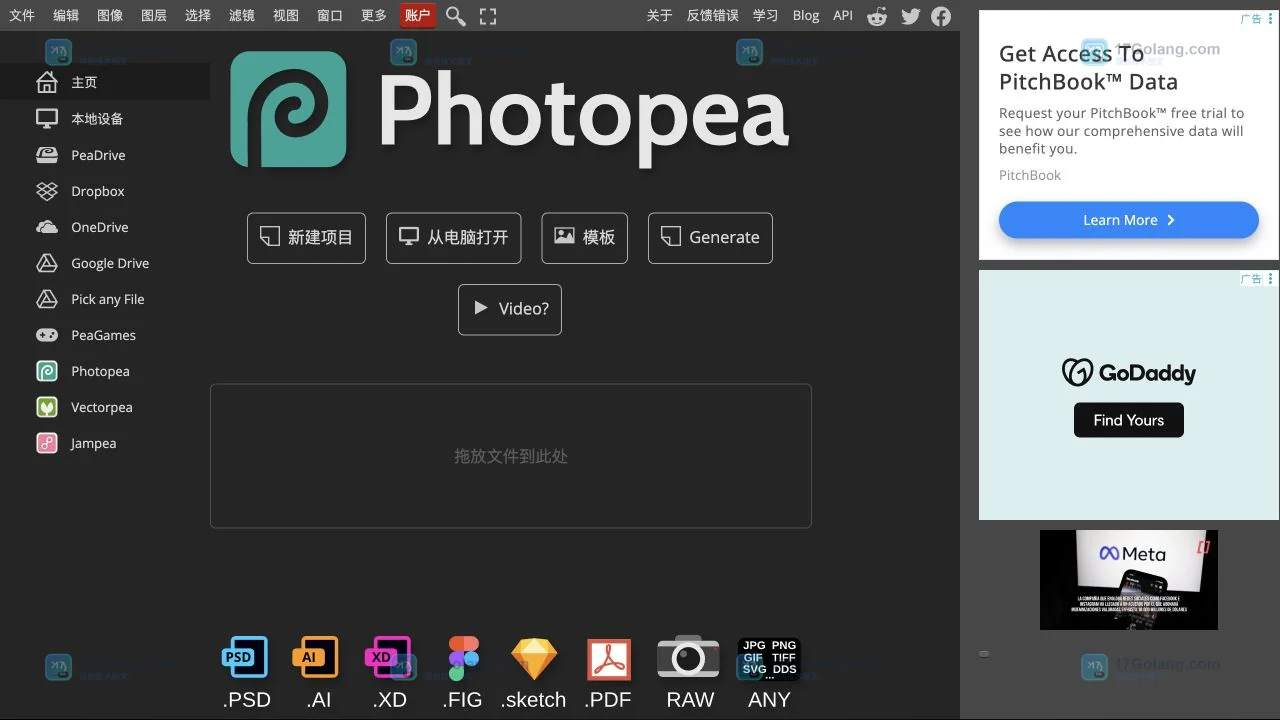
Task: Click 从电脑打开 open button
Action: click(454, 238)
